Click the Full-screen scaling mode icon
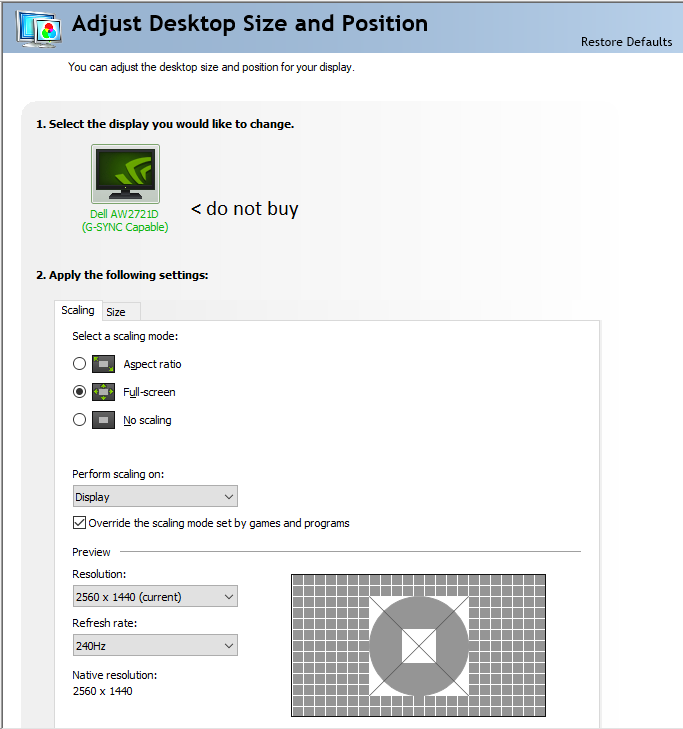 coord(103,392)
